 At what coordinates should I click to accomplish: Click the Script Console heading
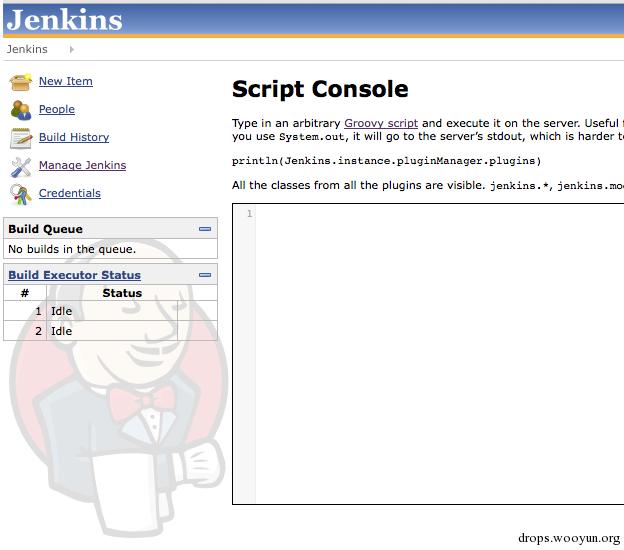(x=320, y=89)
